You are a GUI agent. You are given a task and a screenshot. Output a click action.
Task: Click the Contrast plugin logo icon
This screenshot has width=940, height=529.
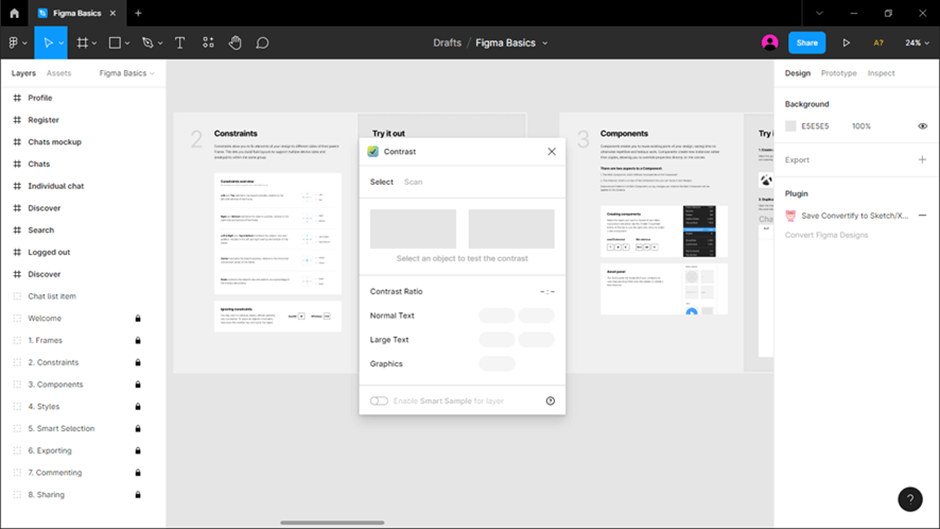pyautogui.click(x=373, y=152)
